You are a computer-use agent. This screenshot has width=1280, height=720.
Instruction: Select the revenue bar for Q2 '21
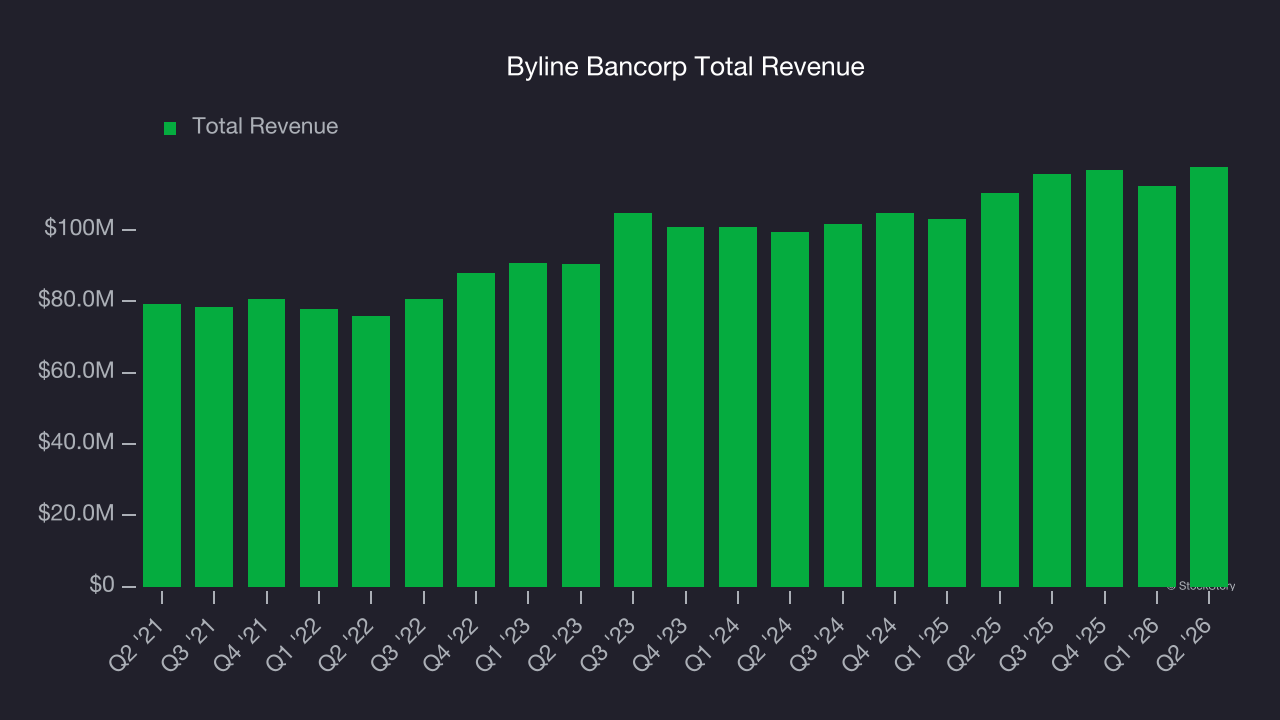point(162,445)
